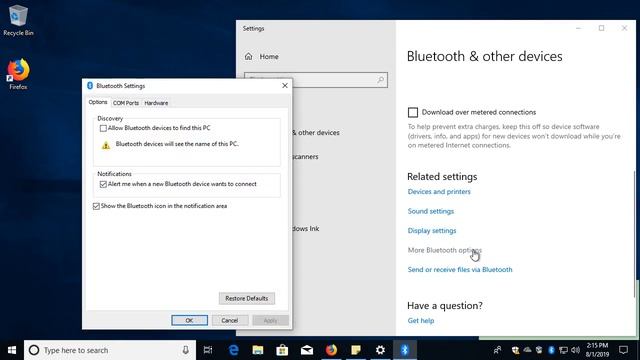
Task: Click the Settings gear icon on the taskbar
Action: click(380, 350)
